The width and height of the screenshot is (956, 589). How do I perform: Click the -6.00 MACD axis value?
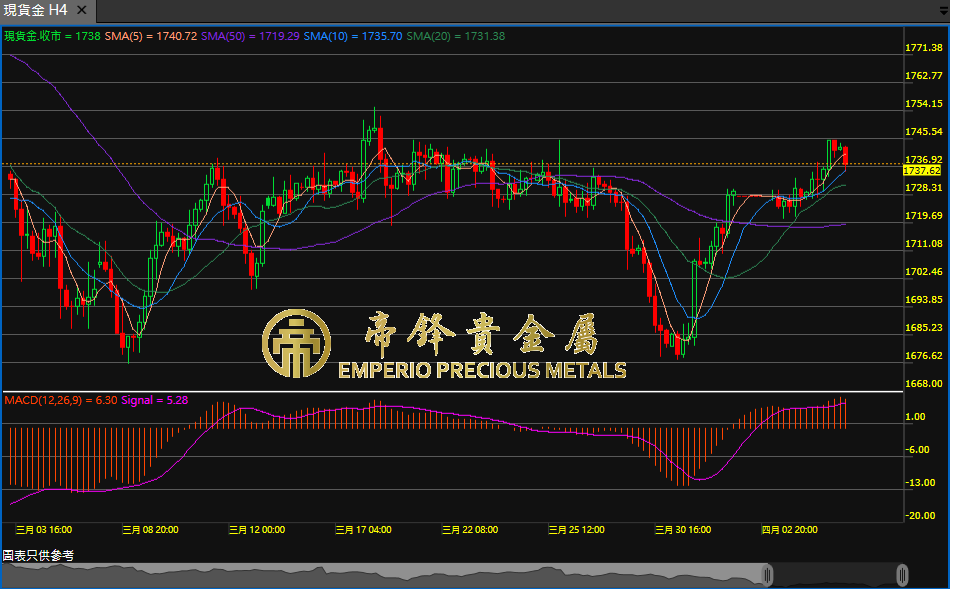click(x=917, y=450)
